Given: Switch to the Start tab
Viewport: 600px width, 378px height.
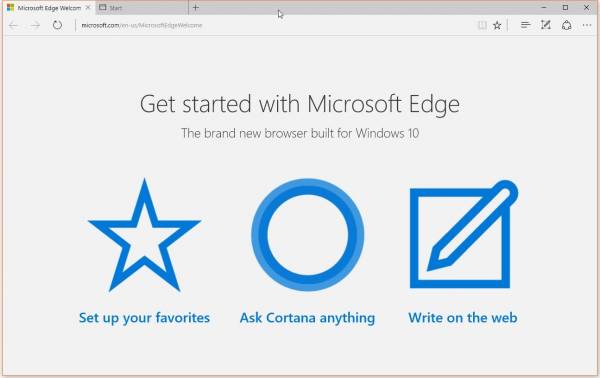Looking at the screenshot, I should click(x=142, y=8).
